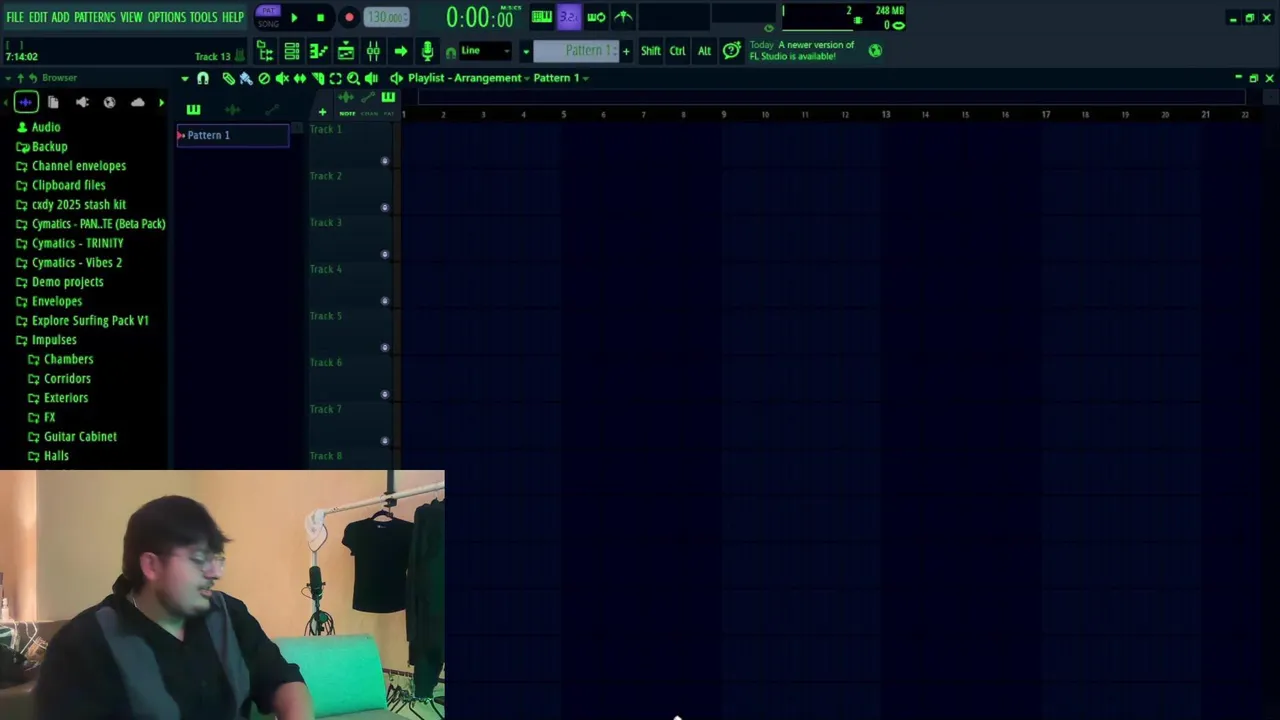Open the EDIT menu
The width and height of the screenshot is (1280, 720).
[x=38, y=17]
